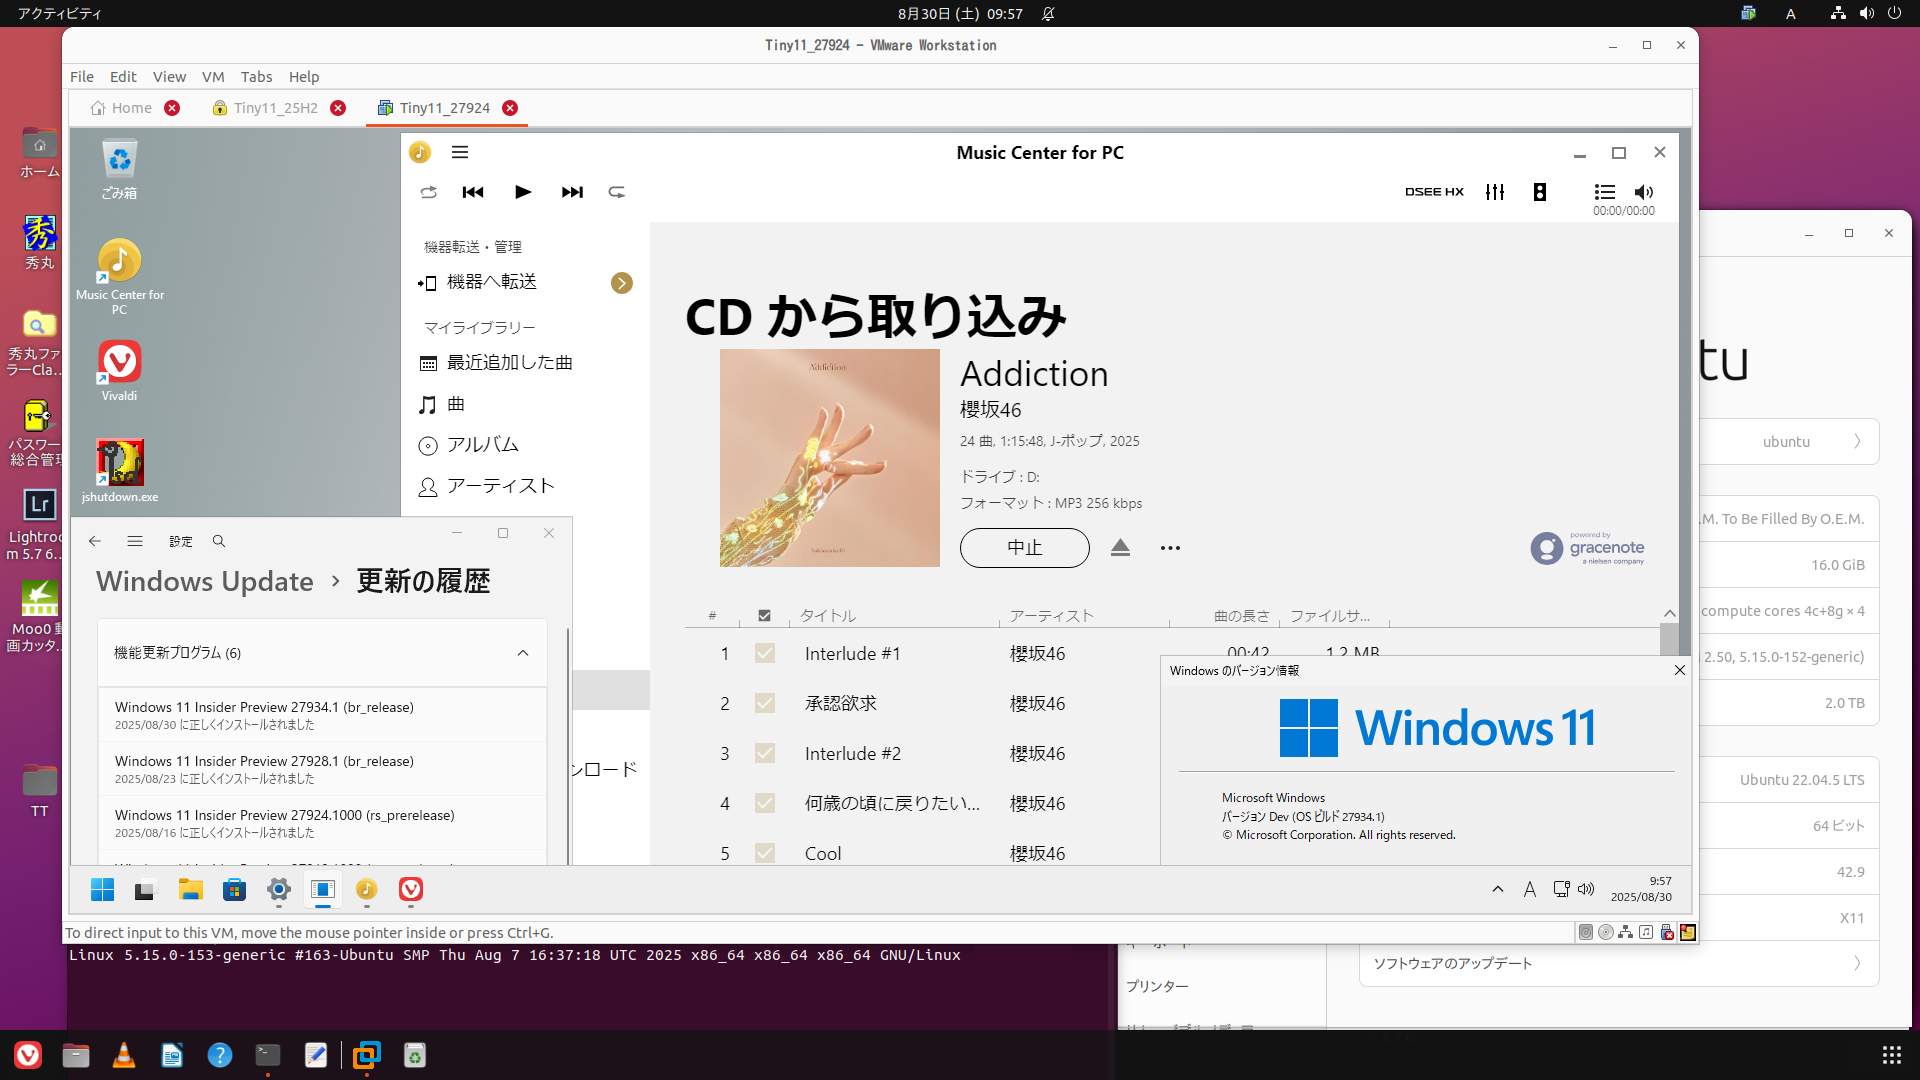This screenshot has width=1920, height=1080.
Task: Launch VLC from the Ubuntu dock
Action: coord(124,1055)
